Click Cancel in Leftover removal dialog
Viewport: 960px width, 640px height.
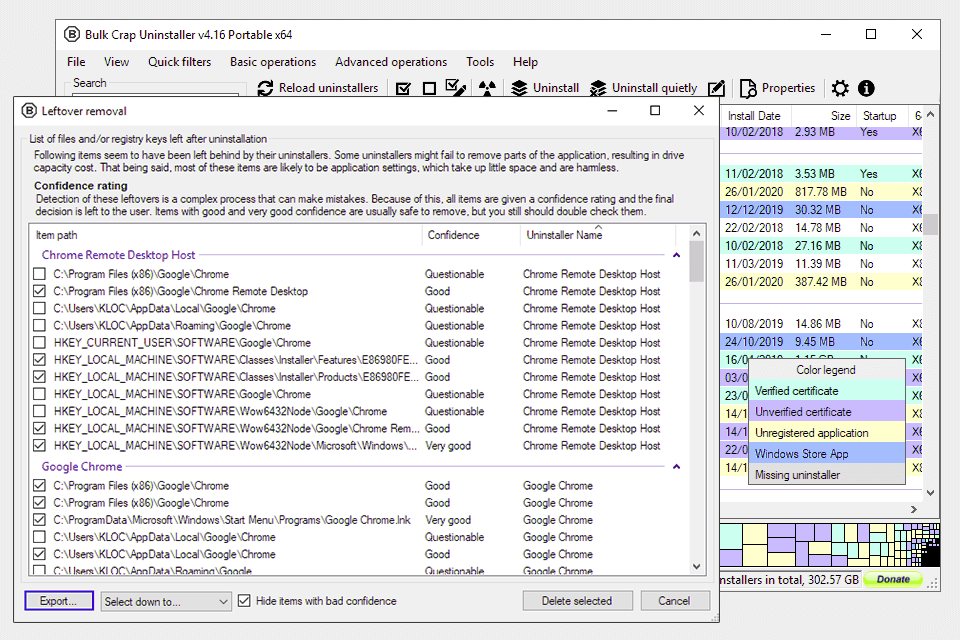click(x=675, y=601)
